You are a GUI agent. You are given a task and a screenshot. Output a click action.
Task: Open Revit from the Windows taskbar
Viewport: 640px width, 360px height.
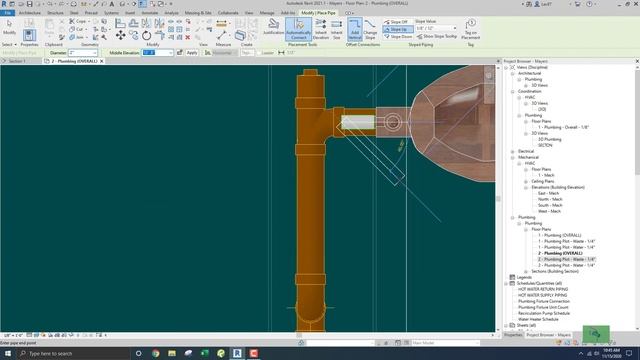point(237,353)
